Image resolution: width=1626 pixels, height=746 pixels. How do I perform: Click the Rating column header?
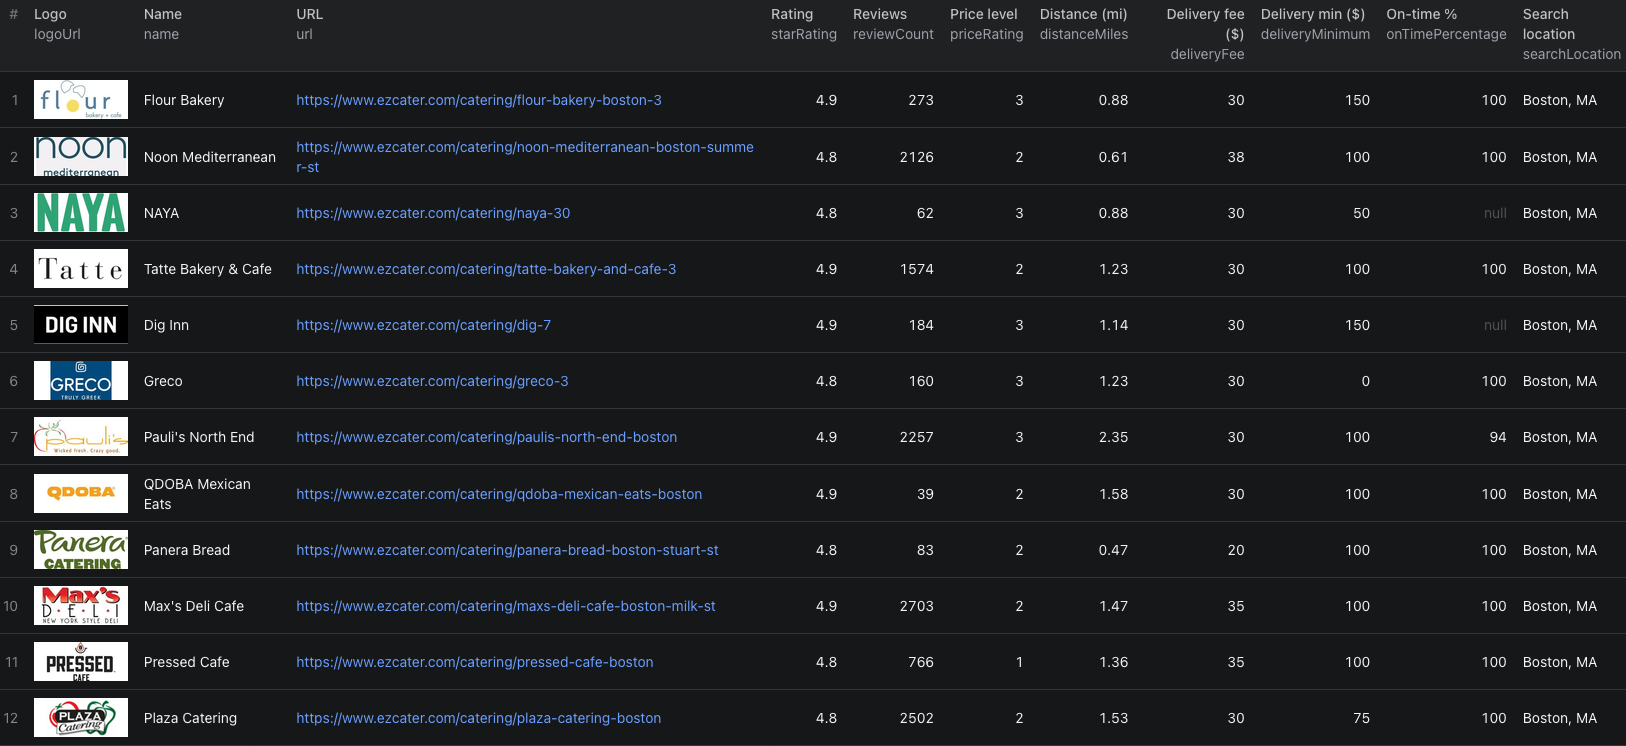point(804,24)
